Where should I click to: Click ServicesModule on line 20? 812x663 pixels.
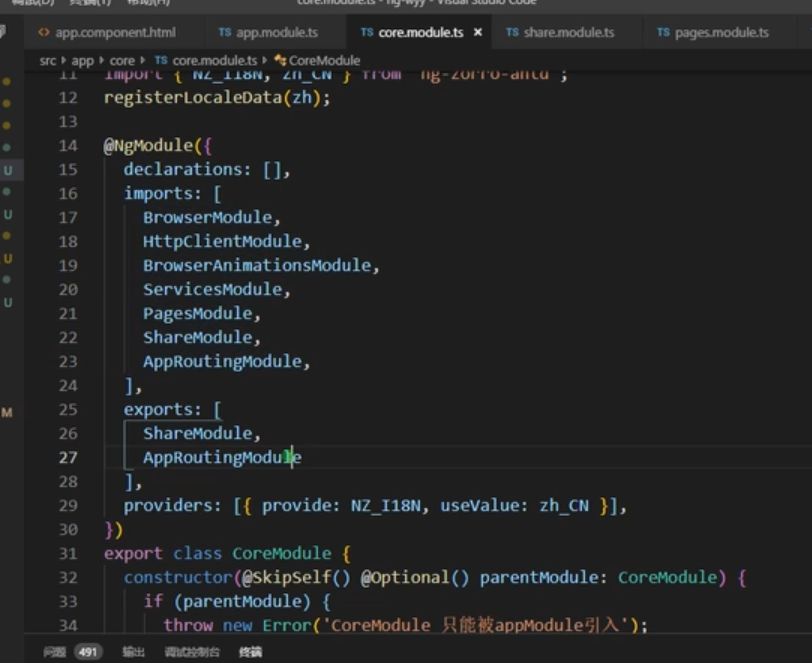213,289
